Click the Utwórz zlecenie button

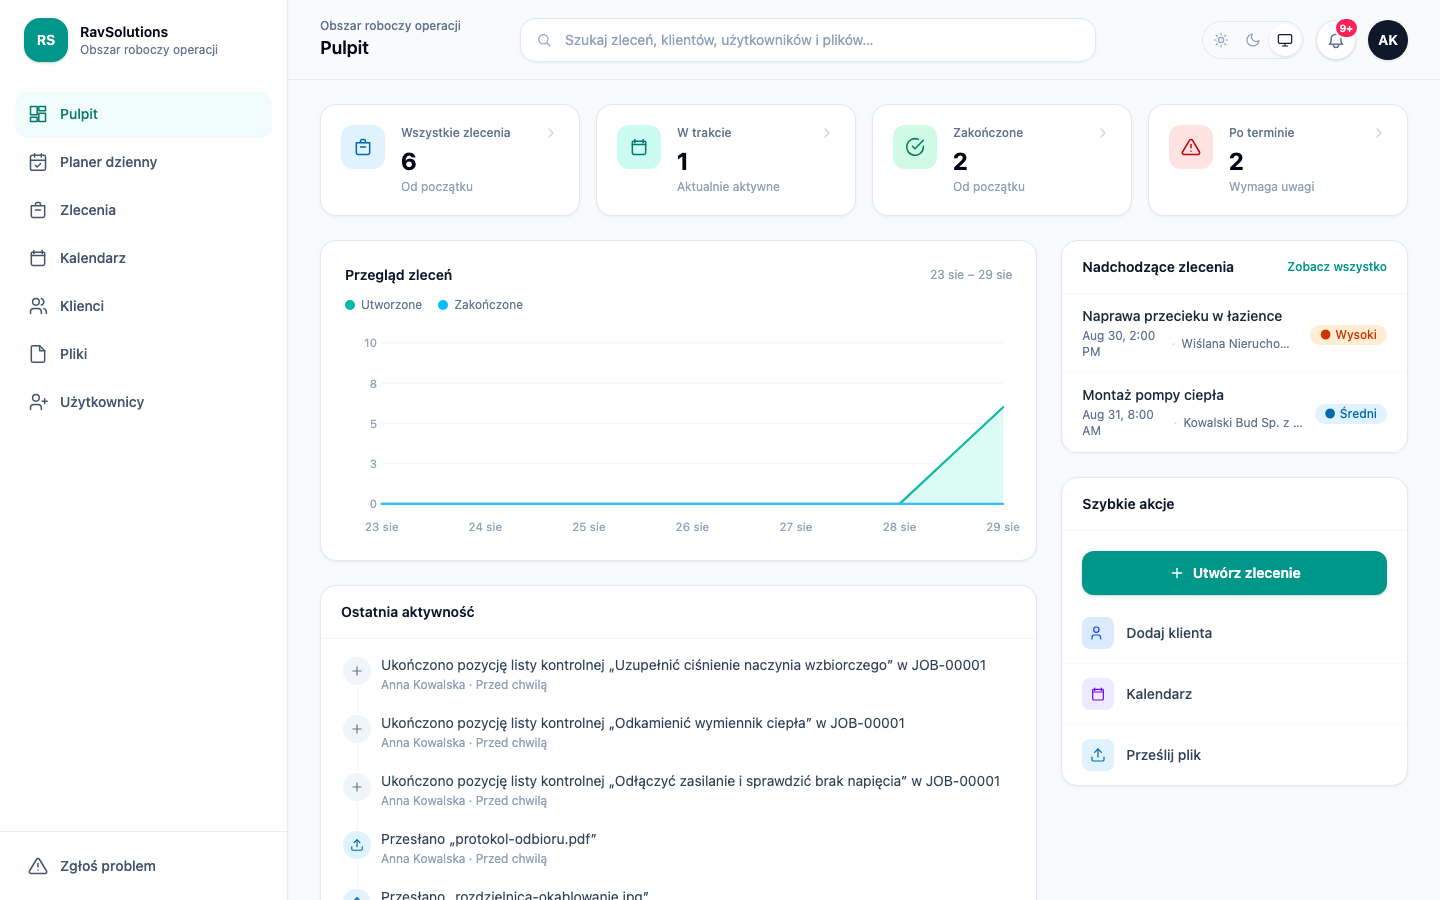[1234, 573]
